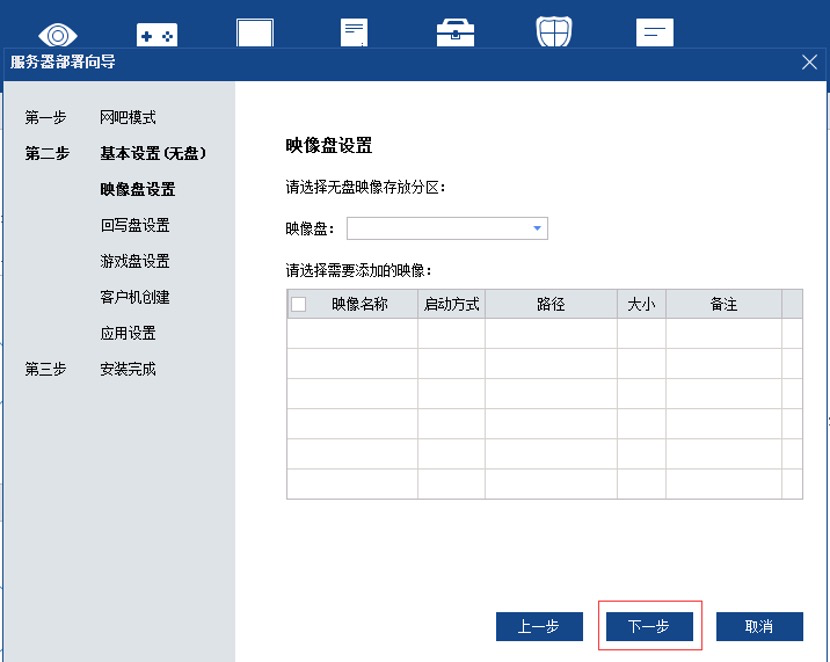830x662 pixels.
Task: Open 回写盘设置 step in sidebar
Action: click(135, 225)
